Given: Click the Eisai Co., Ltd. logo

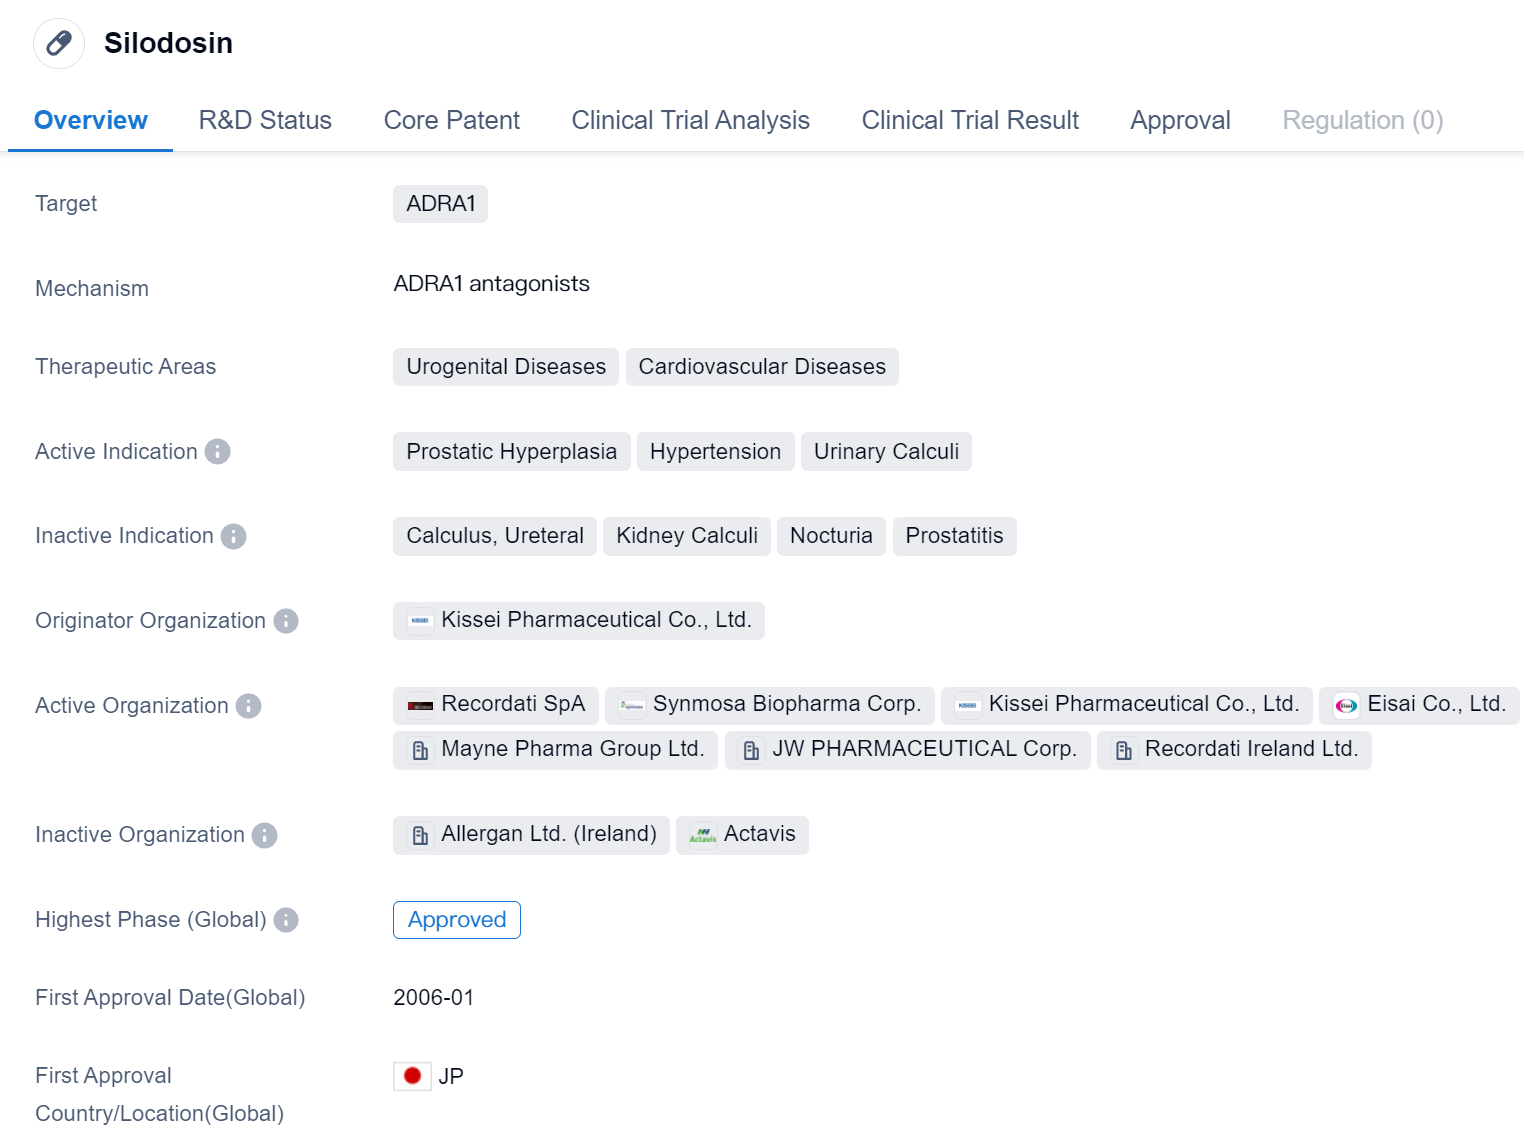Looking at the screenshot, I should pos(1346,705).
